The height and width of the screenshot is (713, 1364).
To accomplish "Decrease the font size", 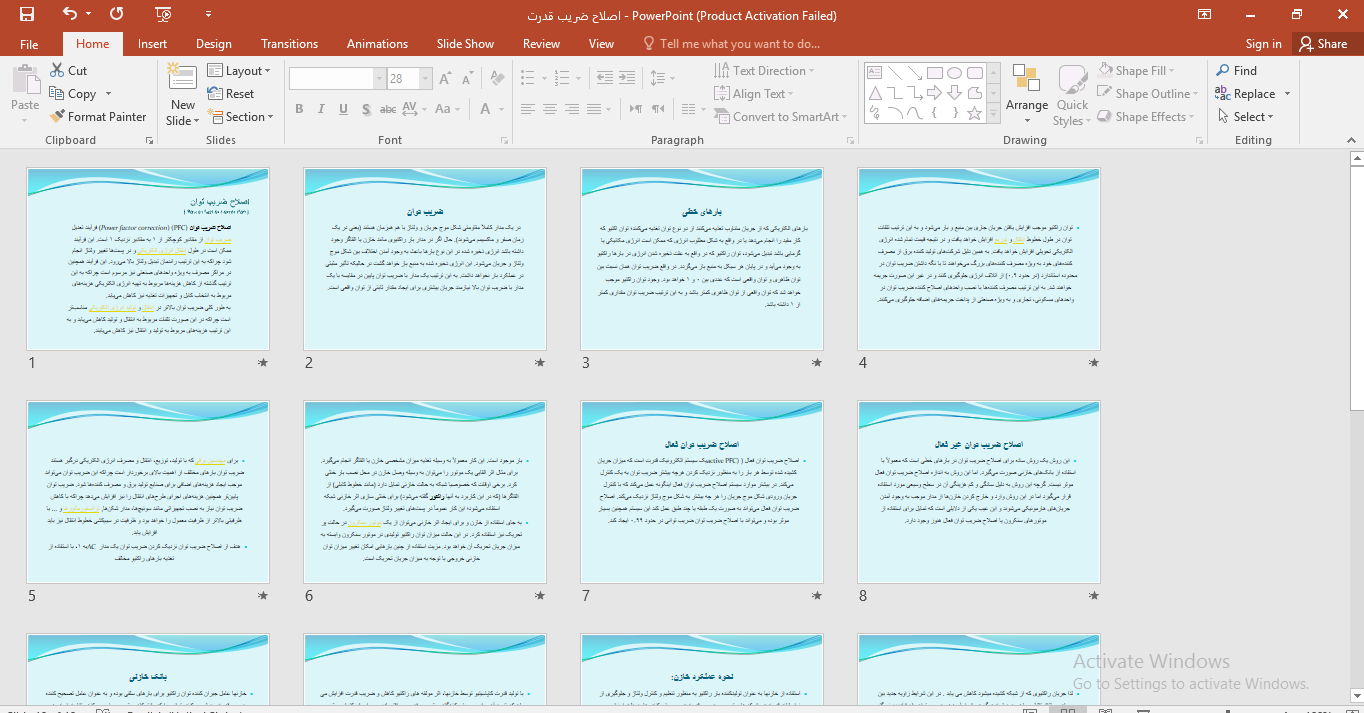I will click(x=468, y=79).
